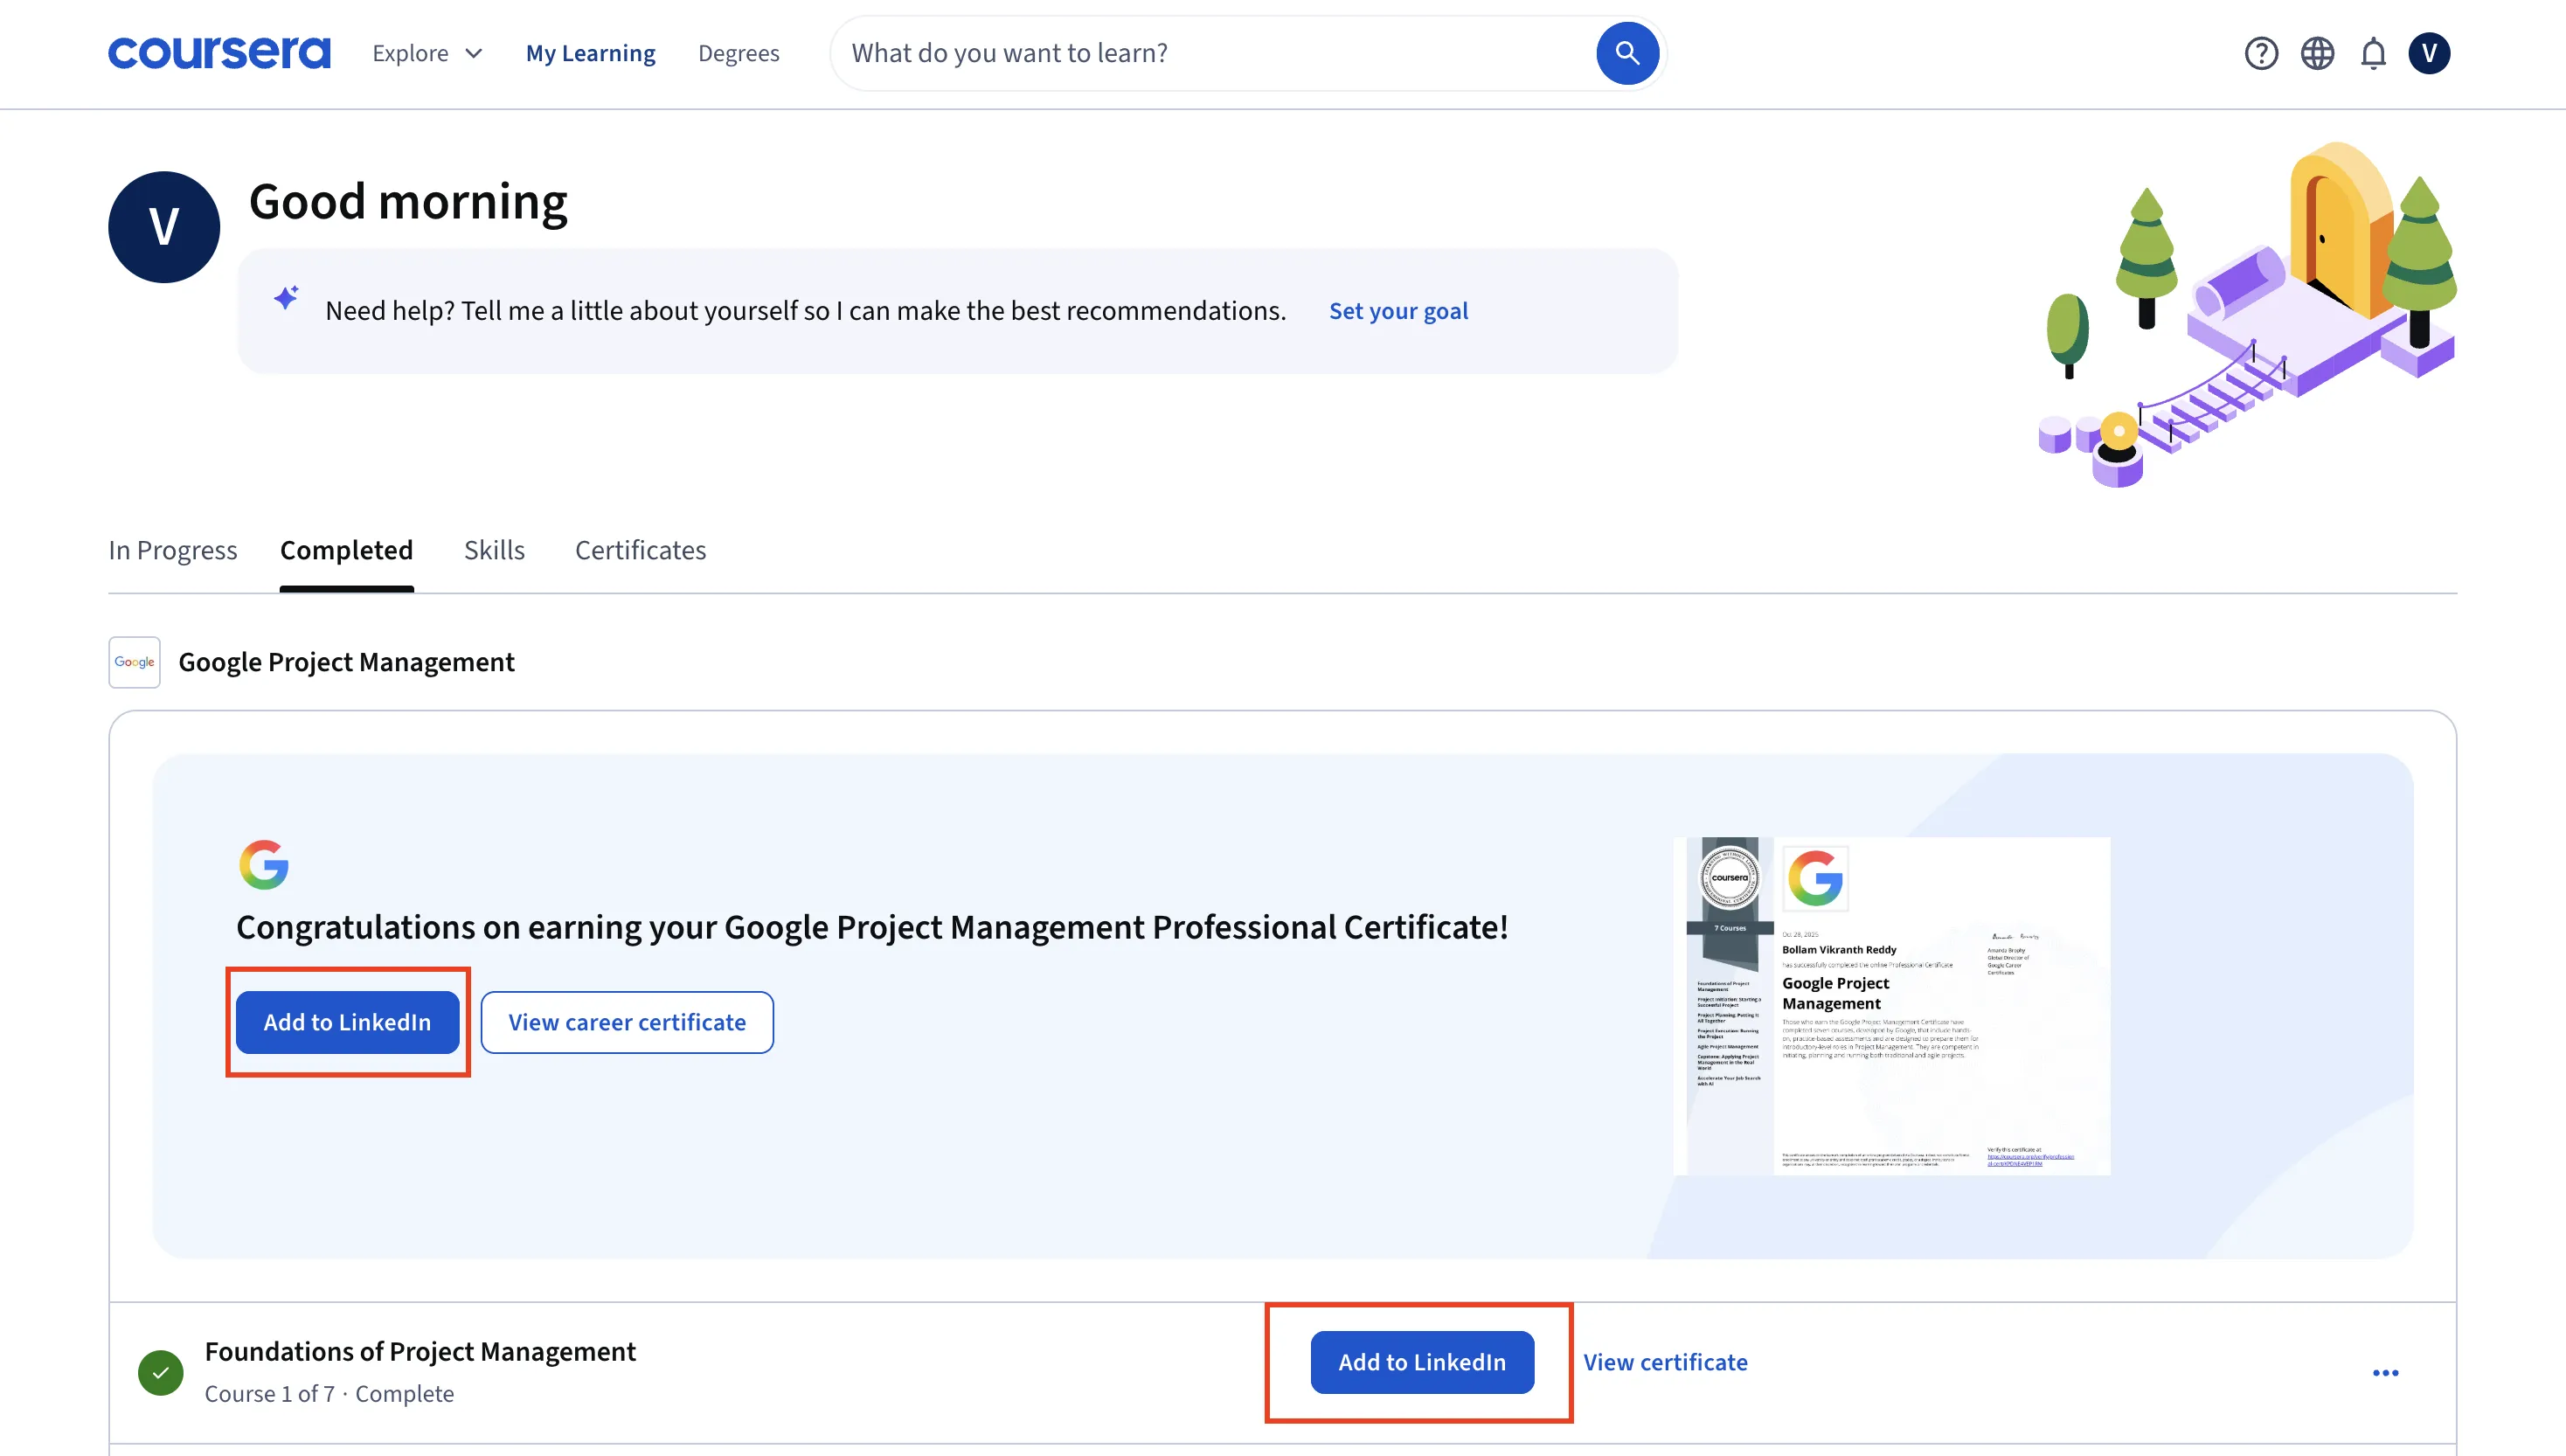The width and height of the screenshot is (2566, 1456).
Task: Add Foundations of Project Management to LinkedIn
Action: (1422, 1362)
